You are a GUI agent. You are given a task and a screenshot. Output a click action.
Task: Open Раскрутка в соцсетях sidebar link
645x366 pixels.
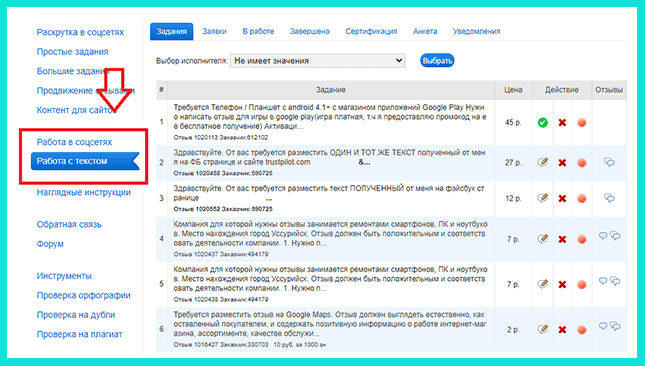tap(80, 32)
